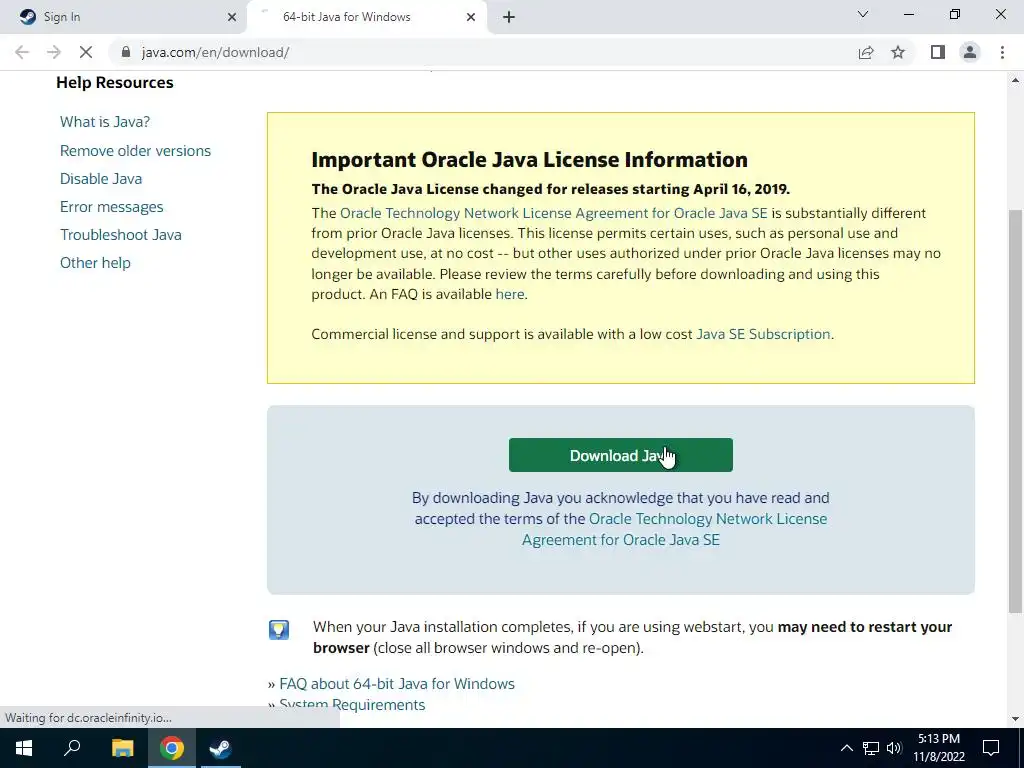The height and width of the screenshot is (768, 1024).
Task: Show hidden system tray icons
Action: (x=846, y=748)
